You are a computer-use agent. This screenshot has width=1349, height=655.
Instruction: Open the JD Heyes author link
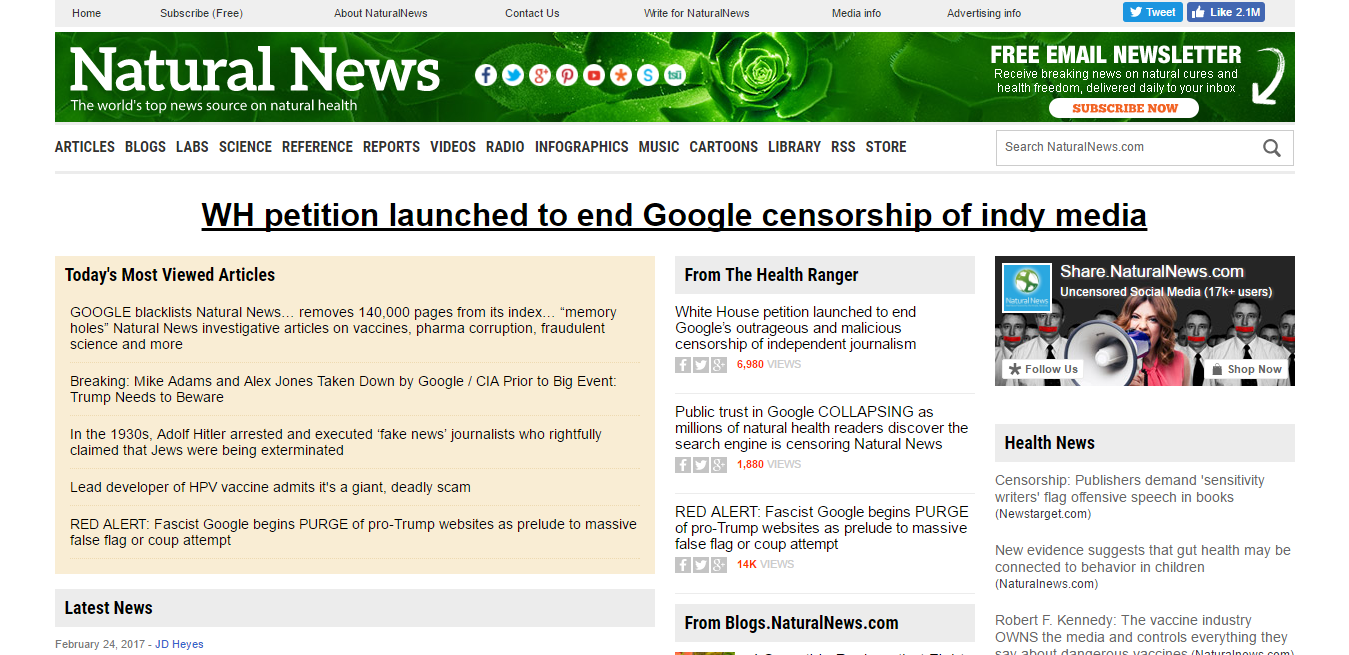tap(181, 644)
